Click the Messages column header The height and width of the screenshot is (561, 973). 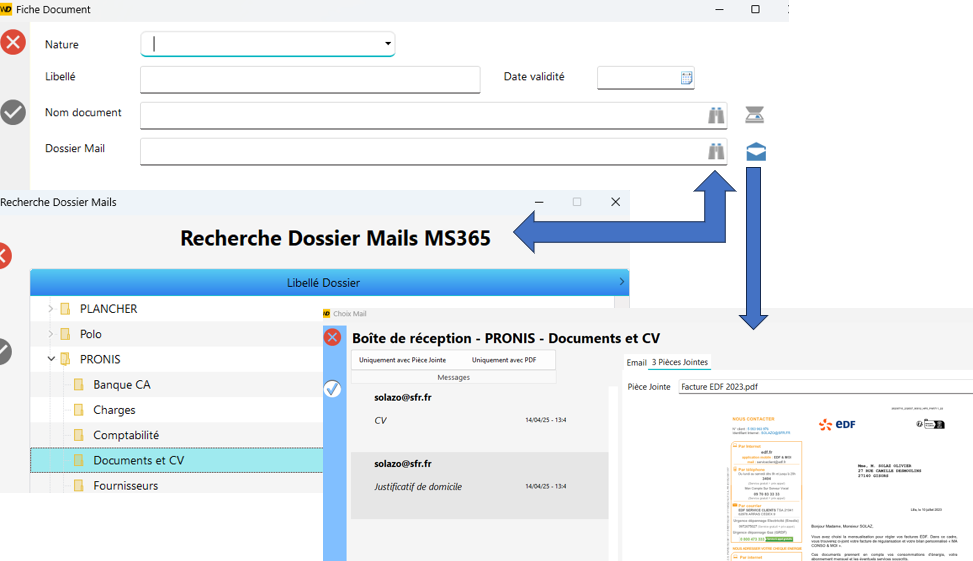(454, 377)
